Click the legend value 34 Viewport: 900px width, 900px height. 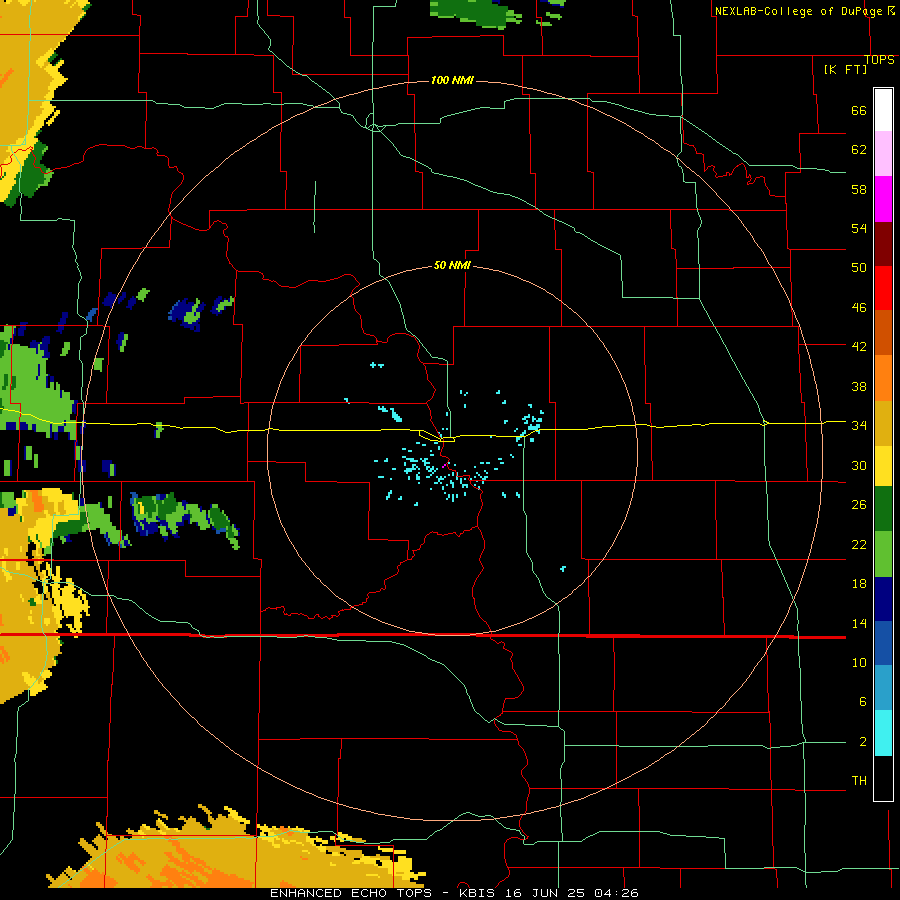pyautogui.click(x=859, y=426)
